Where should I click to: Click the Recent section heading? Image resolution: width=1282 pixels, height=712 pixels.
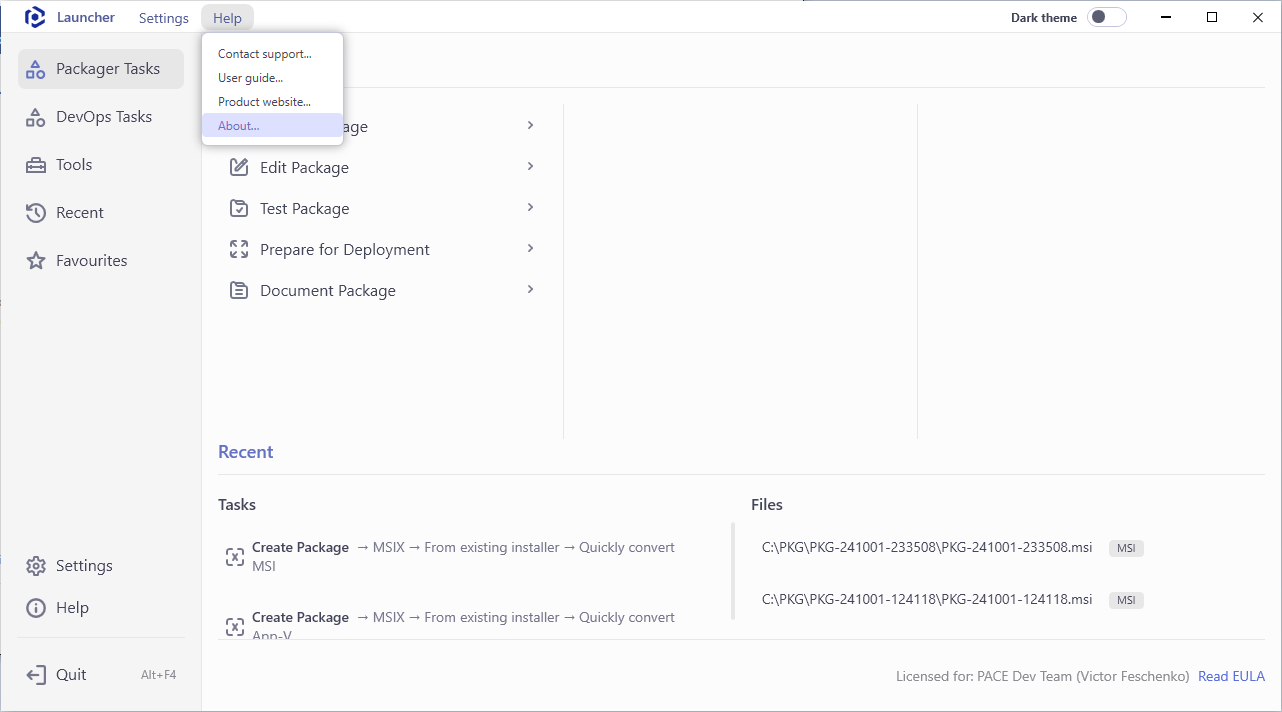pyautogui.click(x=246, y=452)
